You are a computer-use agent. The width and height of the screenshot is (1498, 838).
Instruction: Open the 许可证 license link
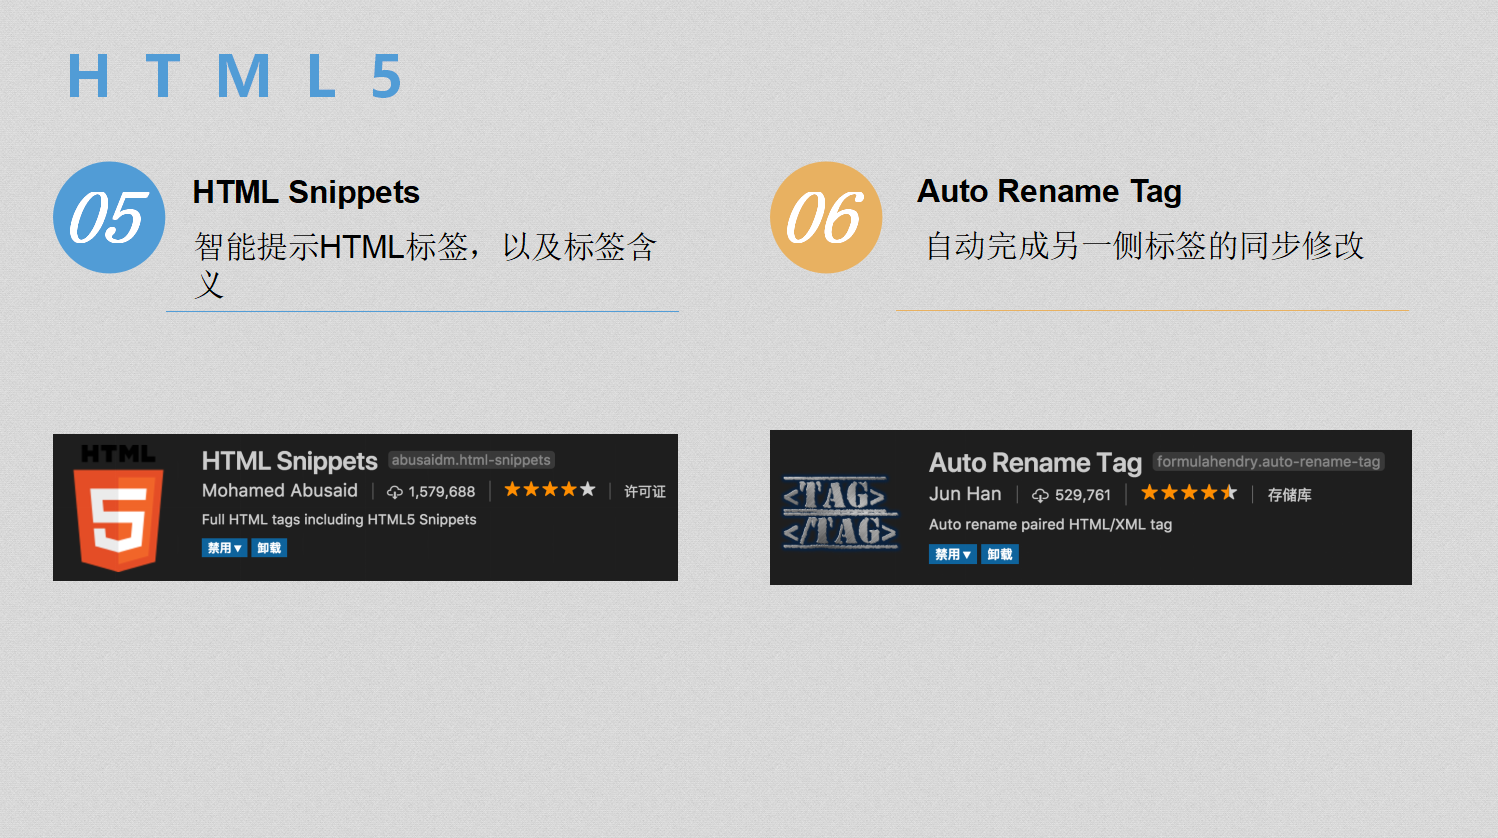[645, 491]
